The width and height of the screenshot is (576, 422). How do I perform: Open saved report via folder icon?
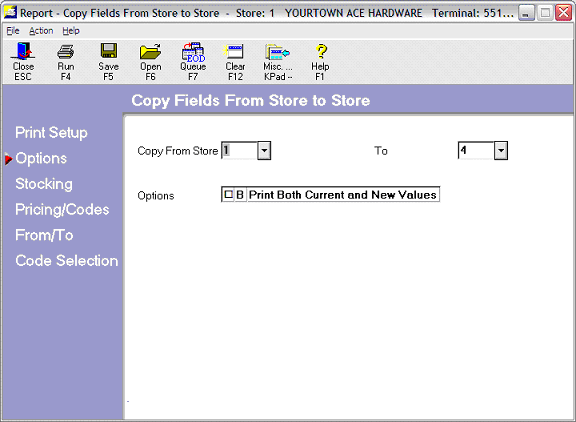[x=151, y=61]
